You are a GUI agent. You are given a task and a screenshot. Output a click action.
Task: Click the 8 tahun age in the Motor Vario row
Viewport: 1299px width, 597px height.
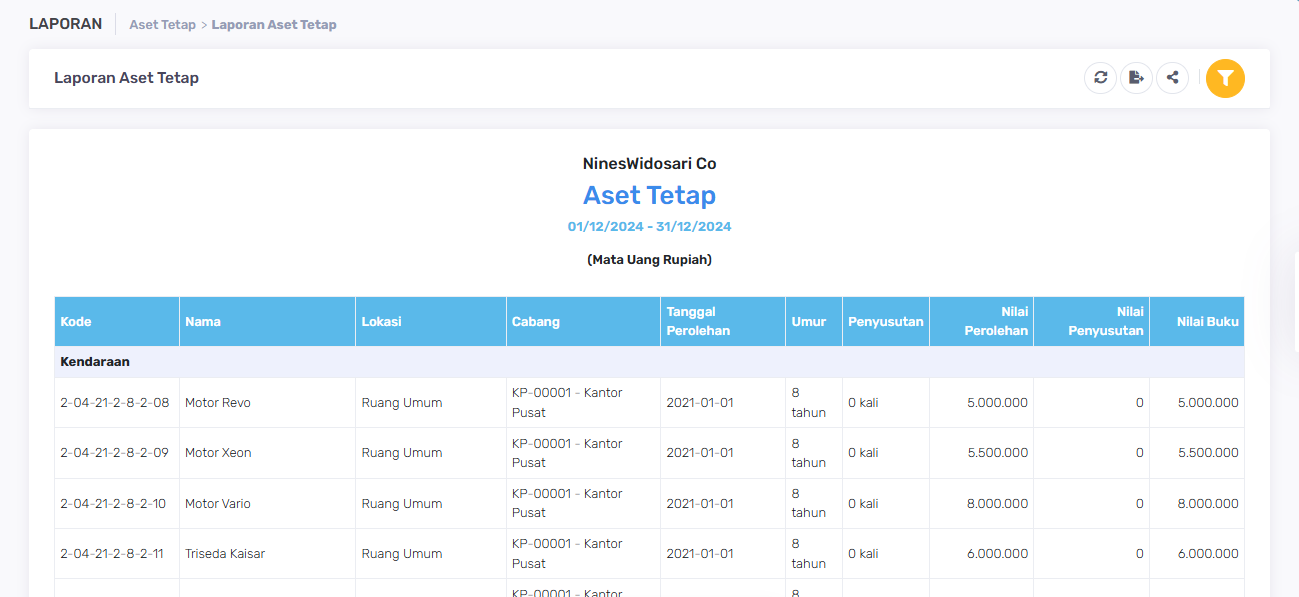coord(809,503)
